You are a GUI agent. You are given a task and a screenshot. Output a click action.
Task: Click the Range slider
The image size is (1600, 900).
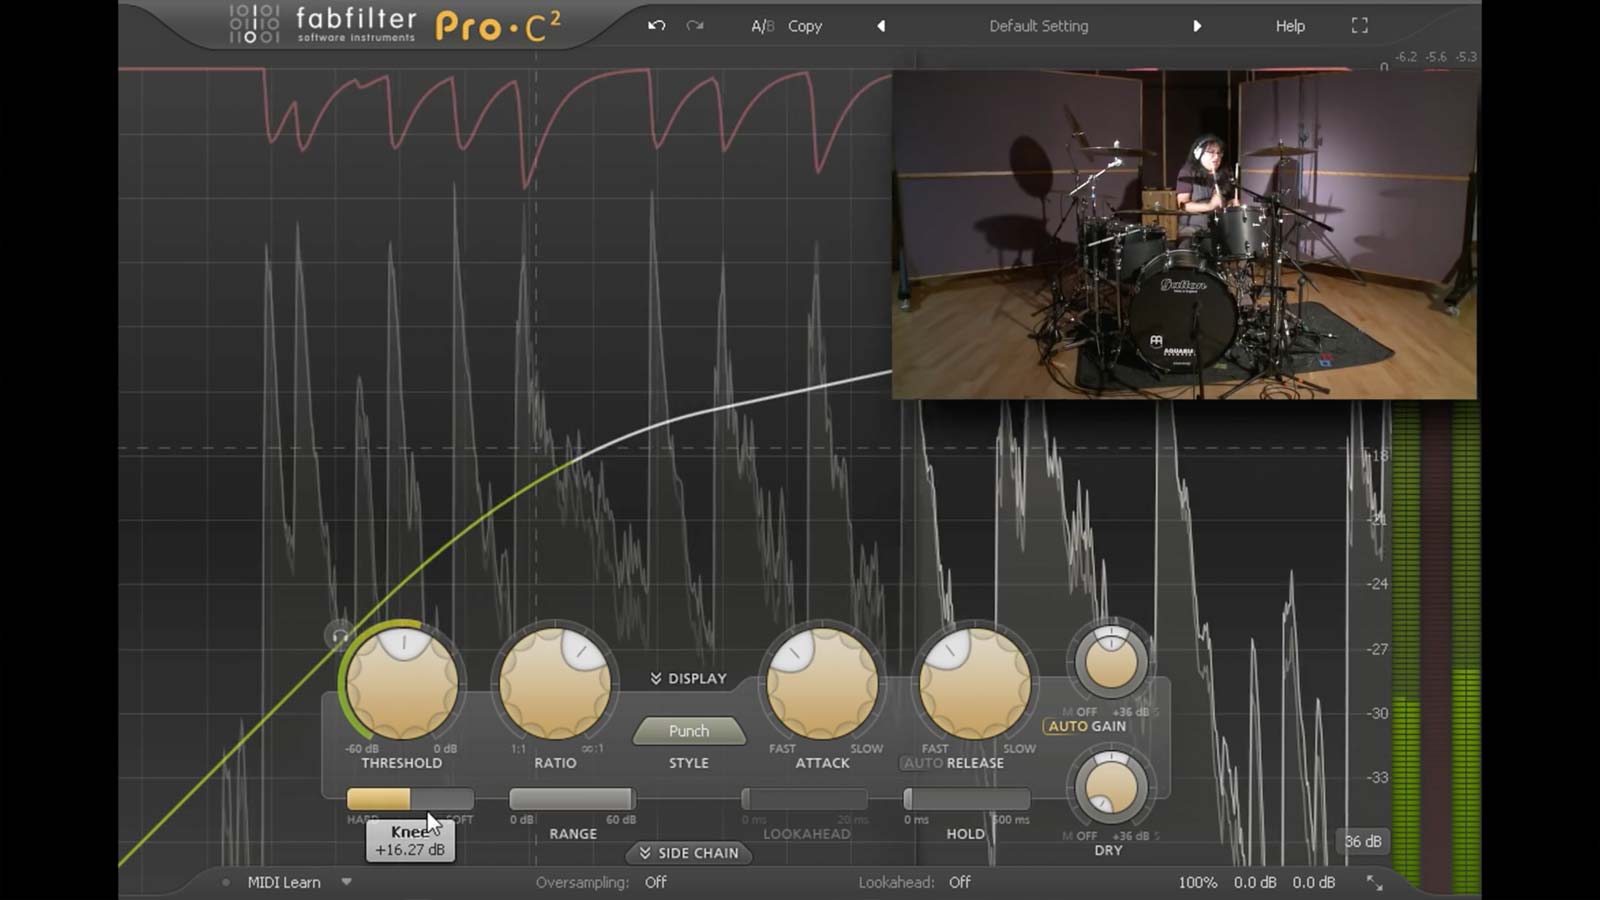pos(571,799)
